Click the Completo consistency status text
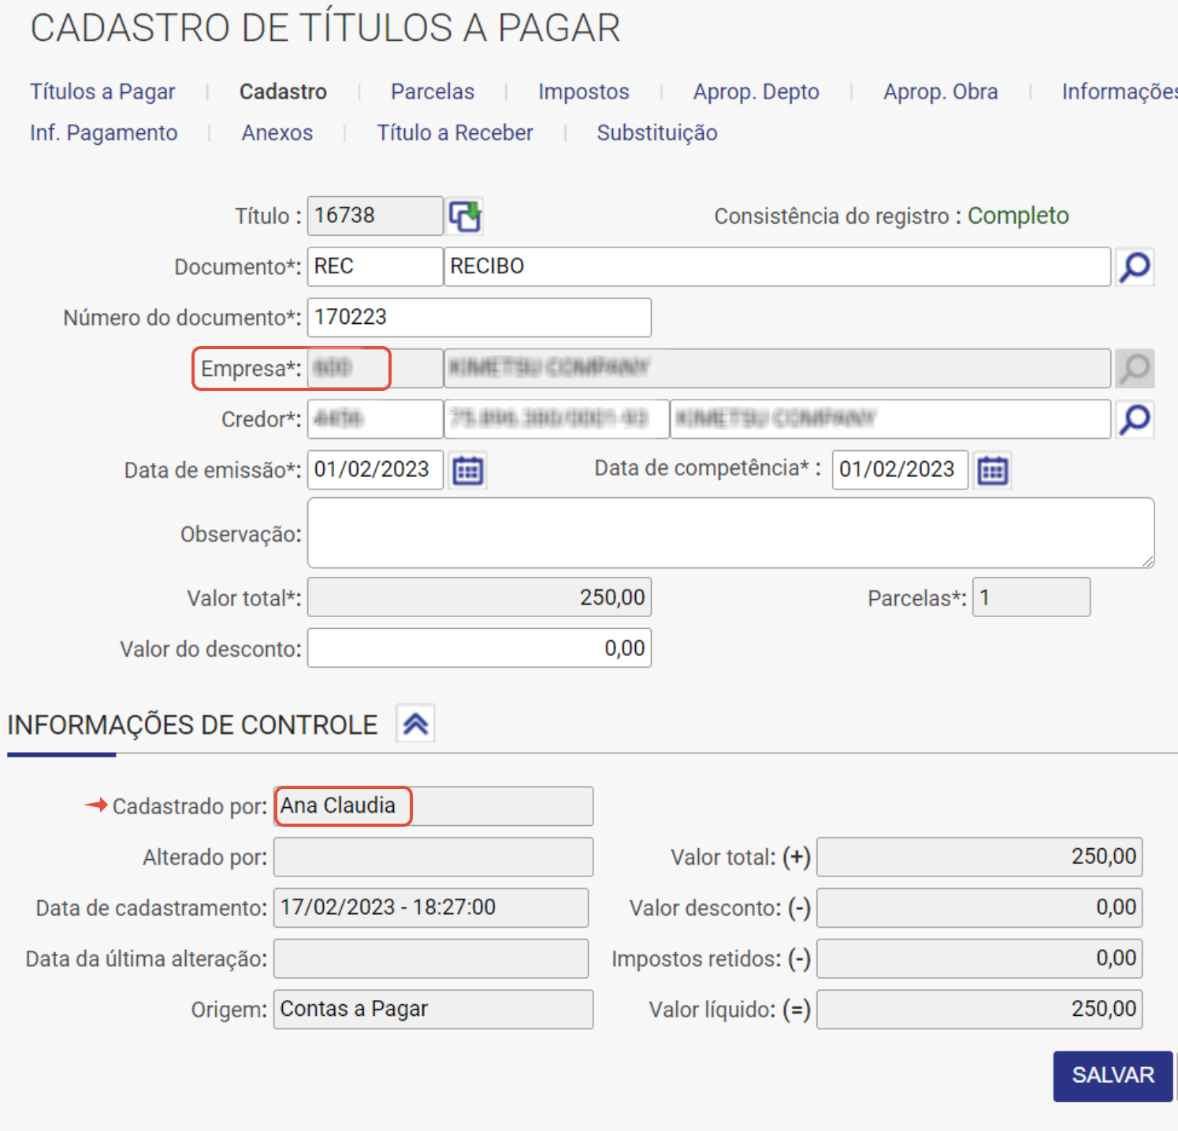The width and height of the screenshot is (1178, 1131). (1018, 216)
